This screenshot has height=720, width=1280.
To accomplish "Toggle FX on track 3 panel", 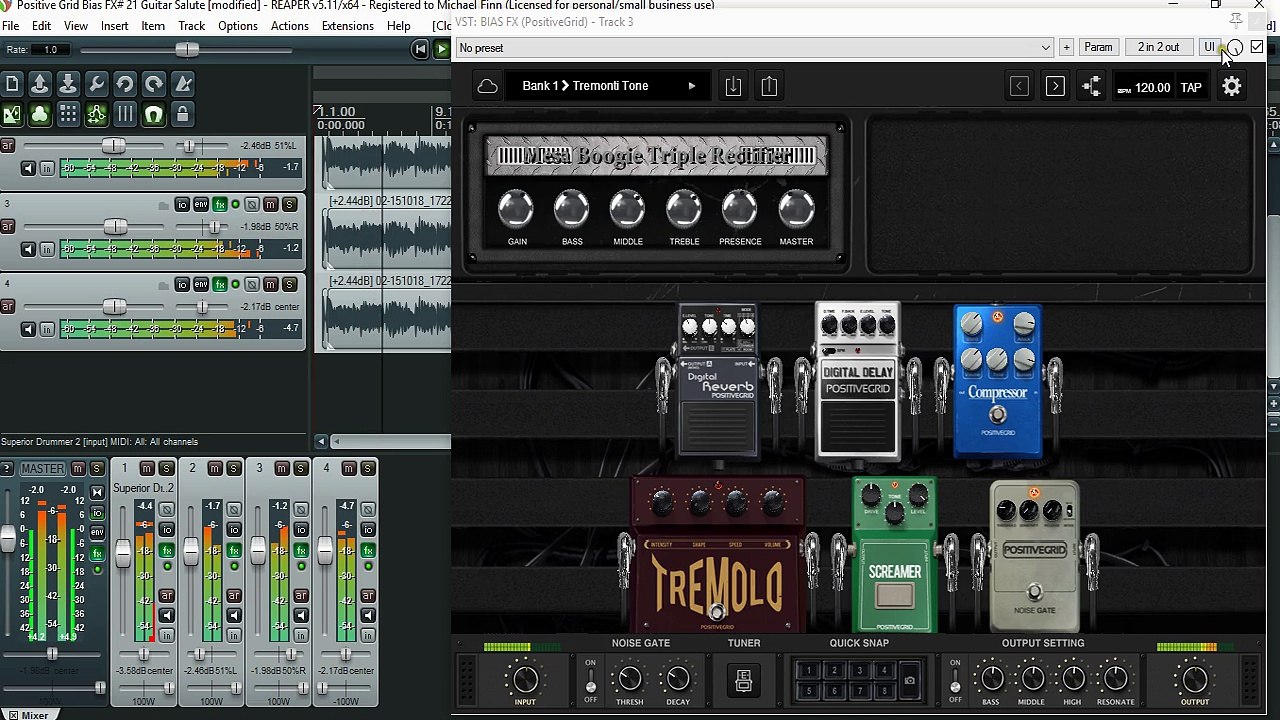I will pos(220,205).
